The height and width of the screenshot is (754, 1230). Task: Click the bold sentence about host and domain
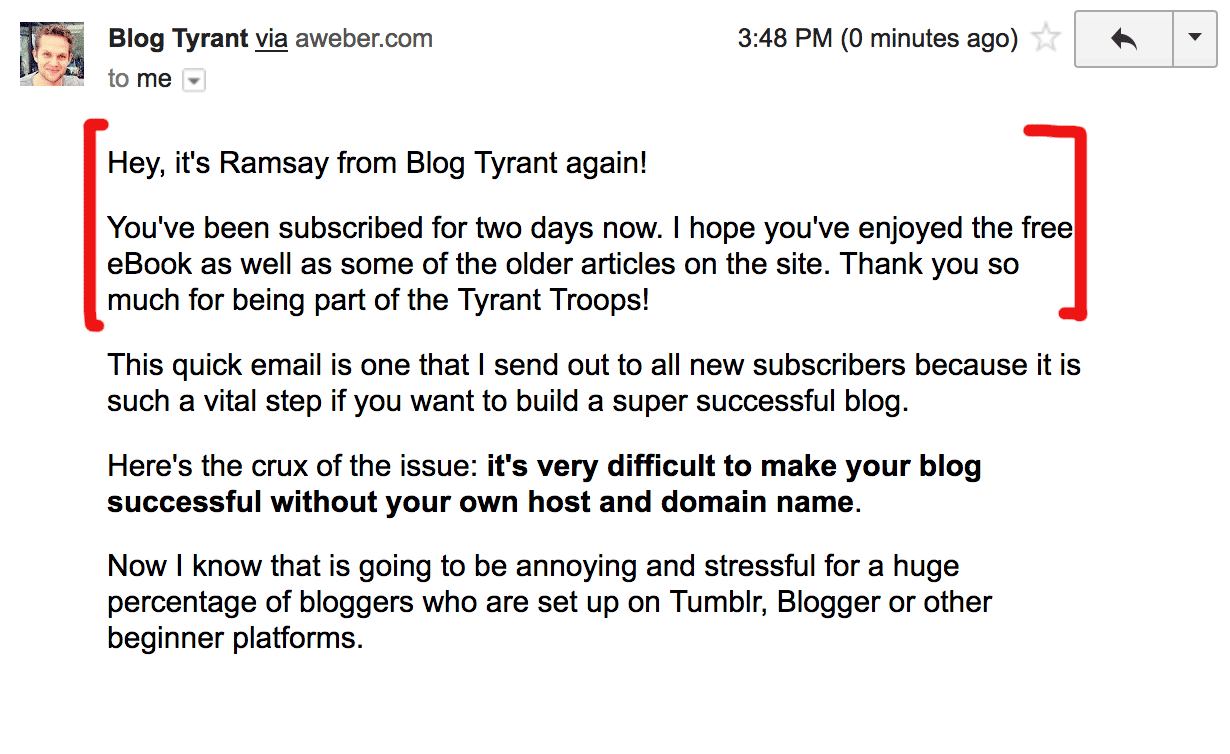[544, 484]
